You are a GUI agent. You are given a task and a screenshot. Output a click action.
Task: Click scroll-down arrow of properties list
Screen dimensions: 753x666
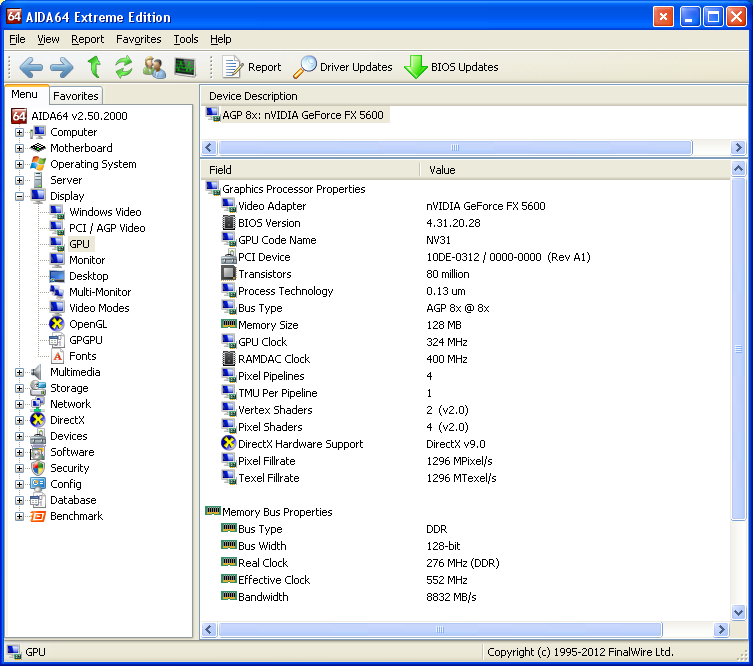click(x=738, y=612)
